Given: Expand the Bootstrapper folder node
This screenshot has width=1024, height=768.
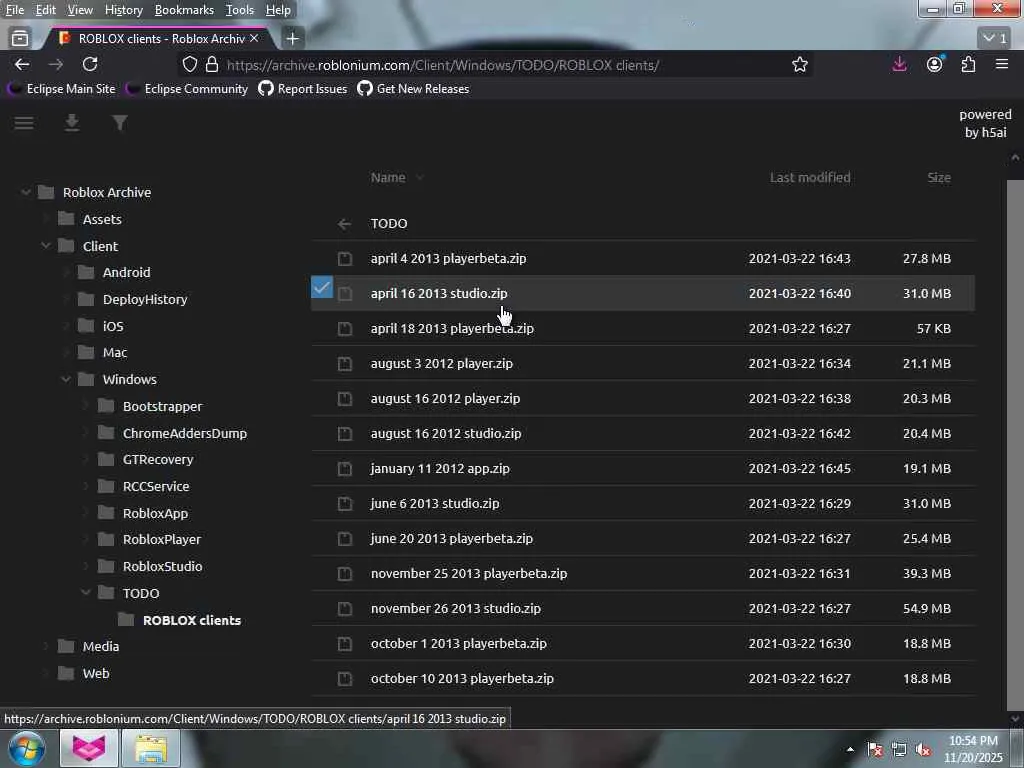Looking at the screenshot, I should click(86, 406).
